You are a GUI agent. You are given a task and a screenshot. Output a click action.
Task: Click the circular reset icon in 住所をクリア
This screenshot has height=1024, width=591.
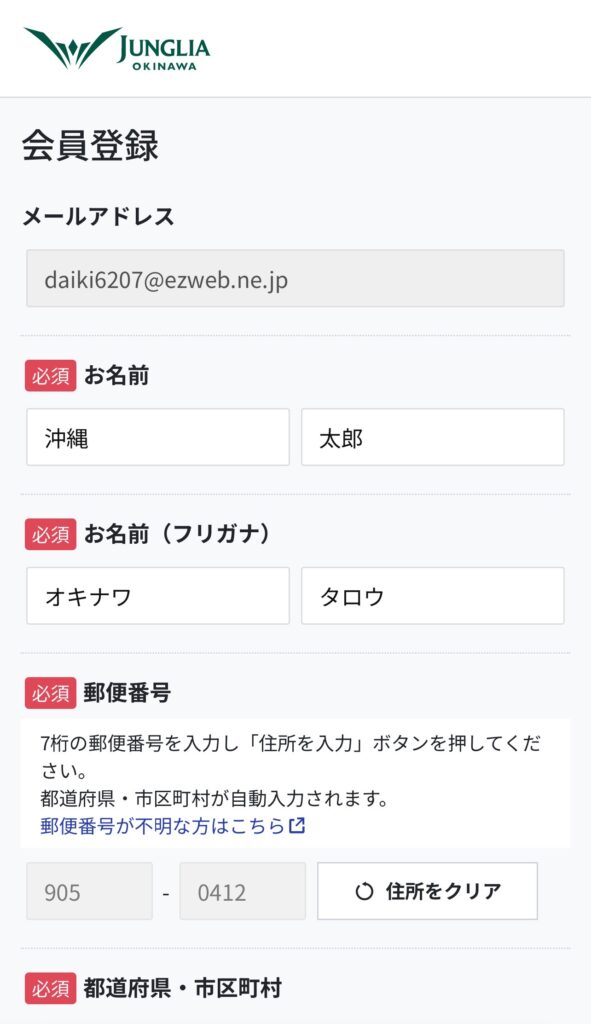[364, 891]
